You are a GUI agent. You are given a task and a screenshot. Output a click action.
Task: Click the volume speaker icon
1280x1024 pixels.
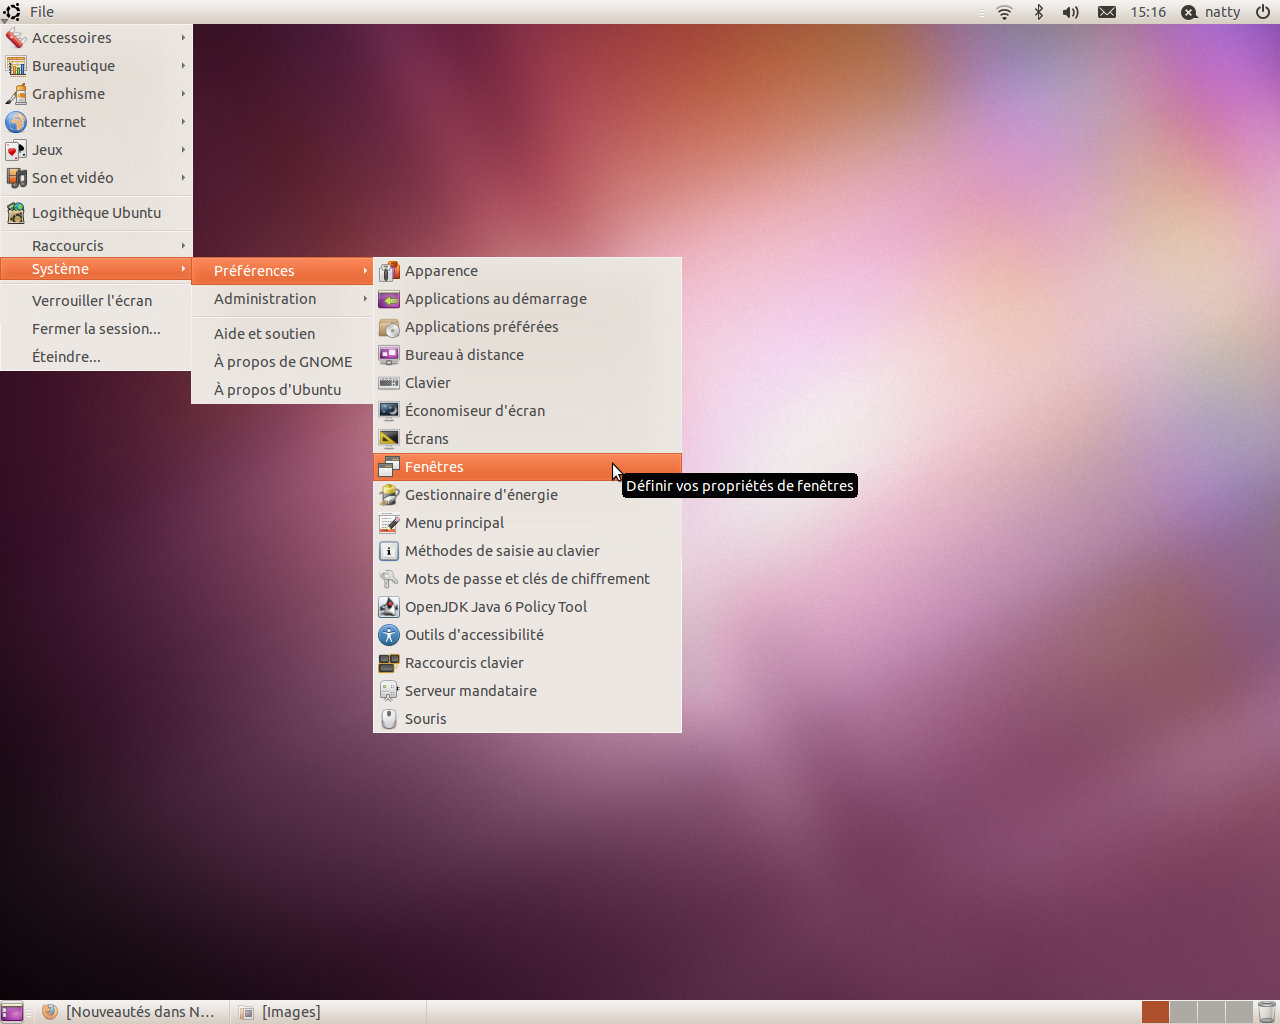point(1070,12)
